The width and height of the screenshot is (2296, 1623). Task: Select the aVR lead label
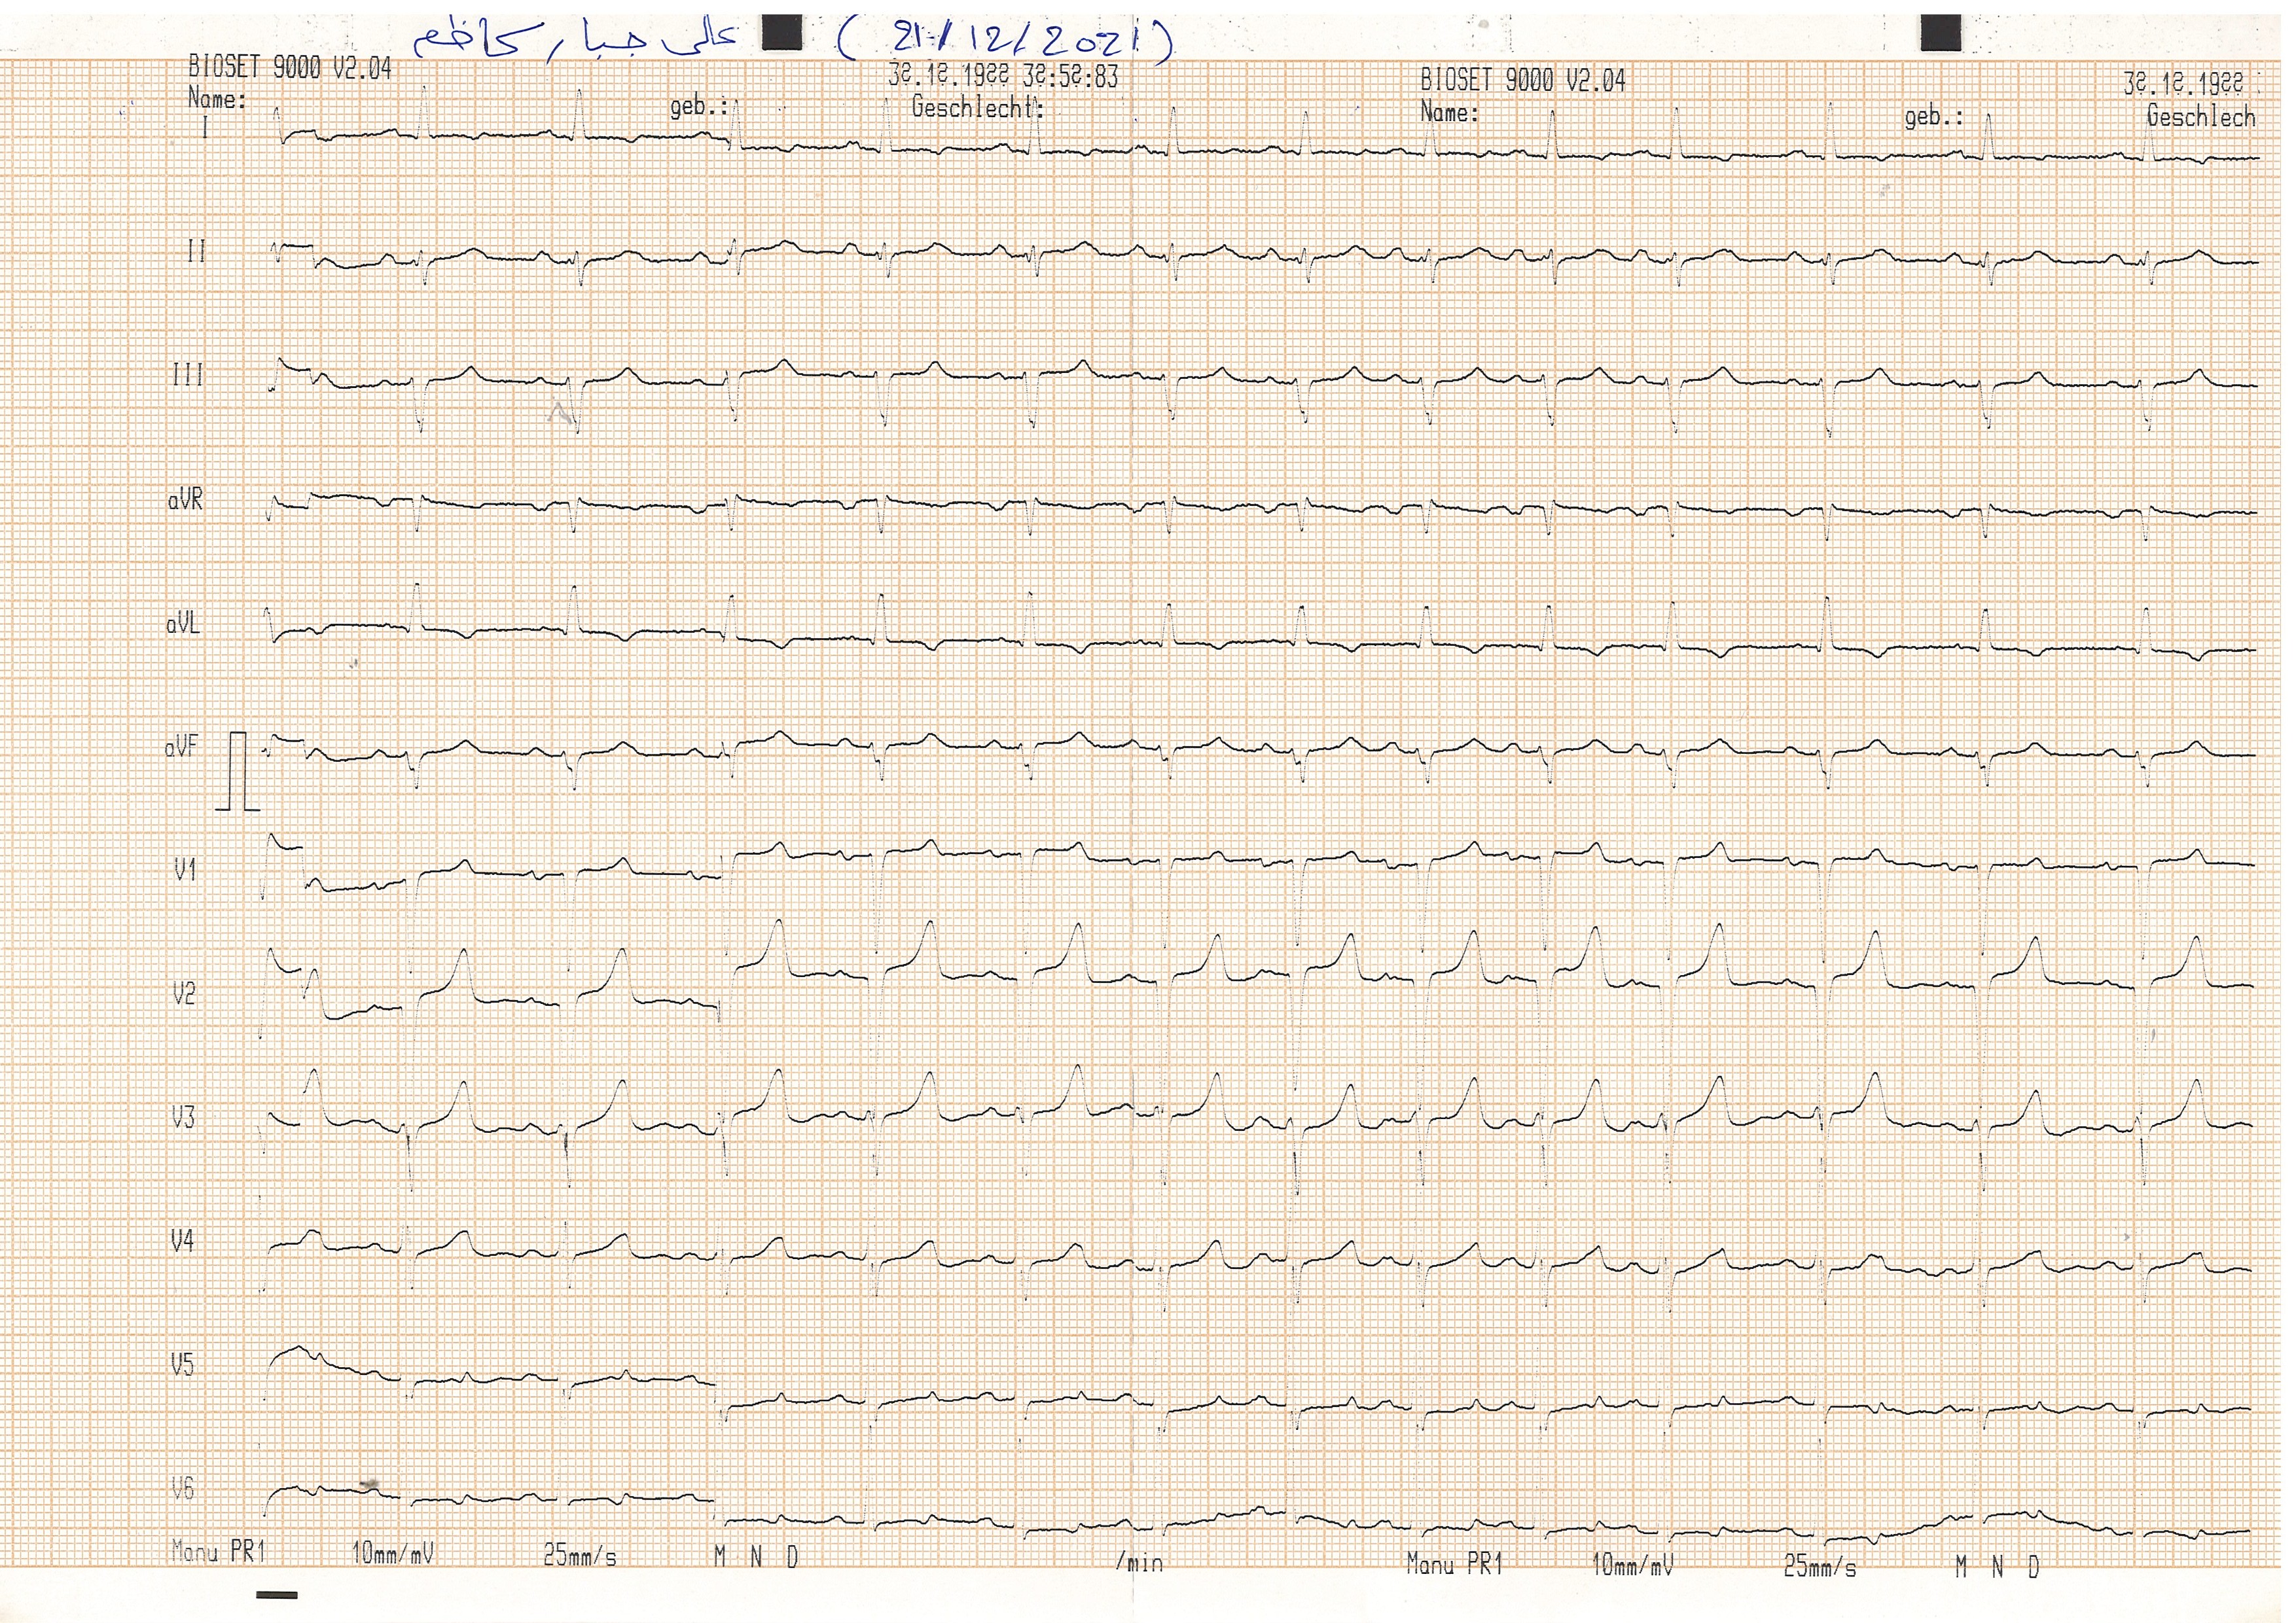(185, 499)
